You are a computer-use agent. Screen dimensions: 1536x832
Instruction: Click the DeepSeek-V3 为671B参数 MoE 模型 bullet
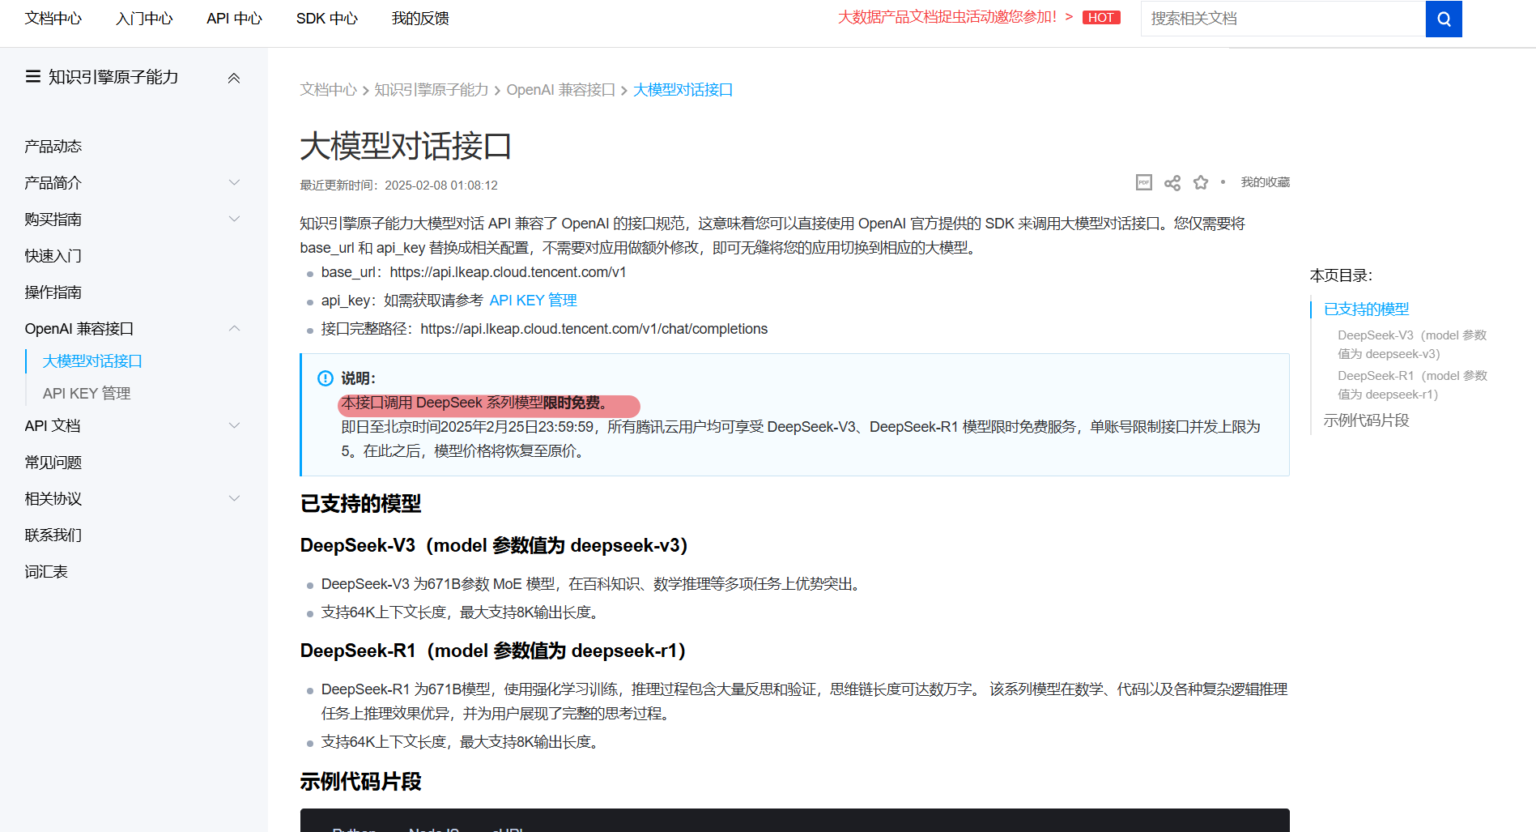point(591,584)
